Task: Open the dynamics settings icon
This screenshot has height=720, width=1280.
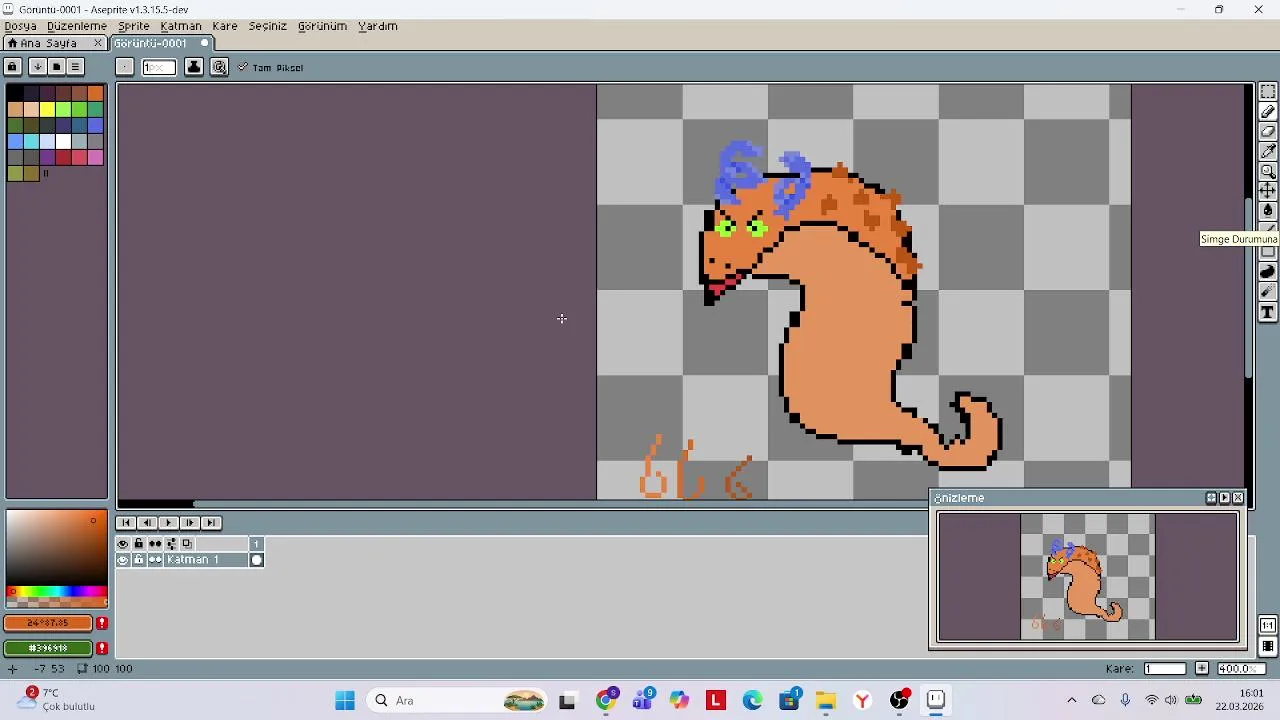Action: point(219,67)
